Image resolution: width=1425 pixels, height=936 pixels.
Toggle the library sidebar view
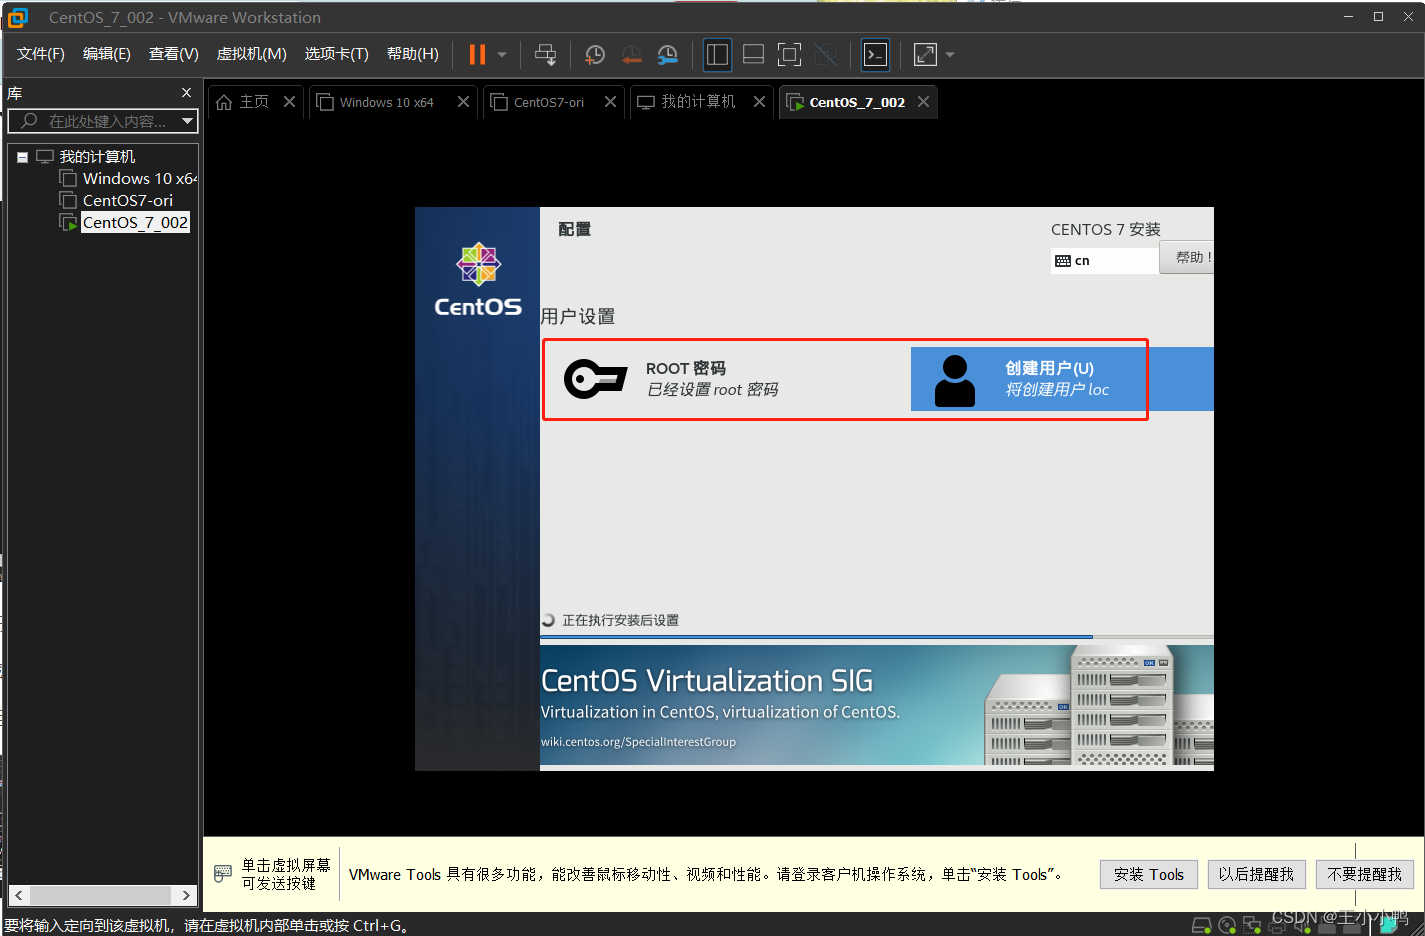click(717, 55)
